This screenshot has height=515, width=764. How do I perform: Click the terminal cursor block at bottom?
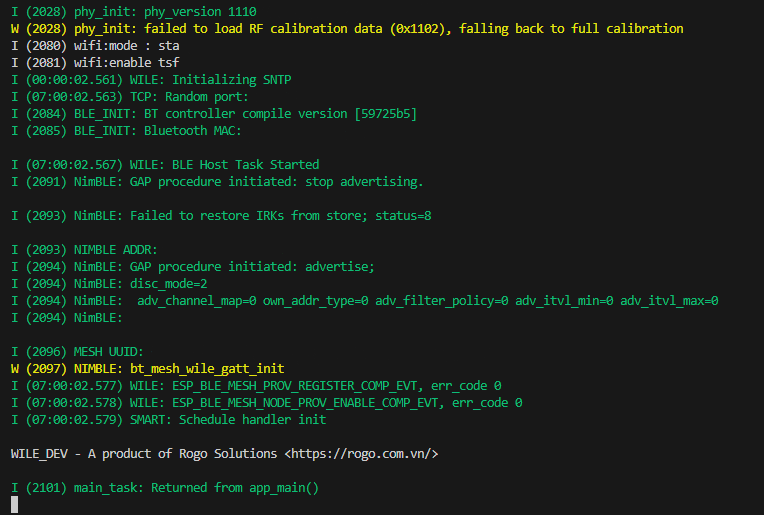pos(15,505)
